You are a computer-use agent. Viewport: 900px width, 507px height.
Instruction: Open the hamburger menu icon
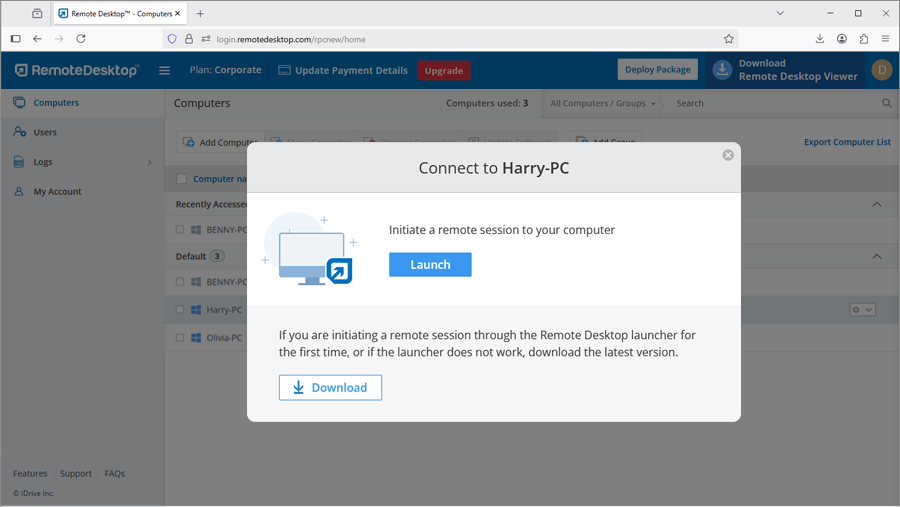coord(165,70)
